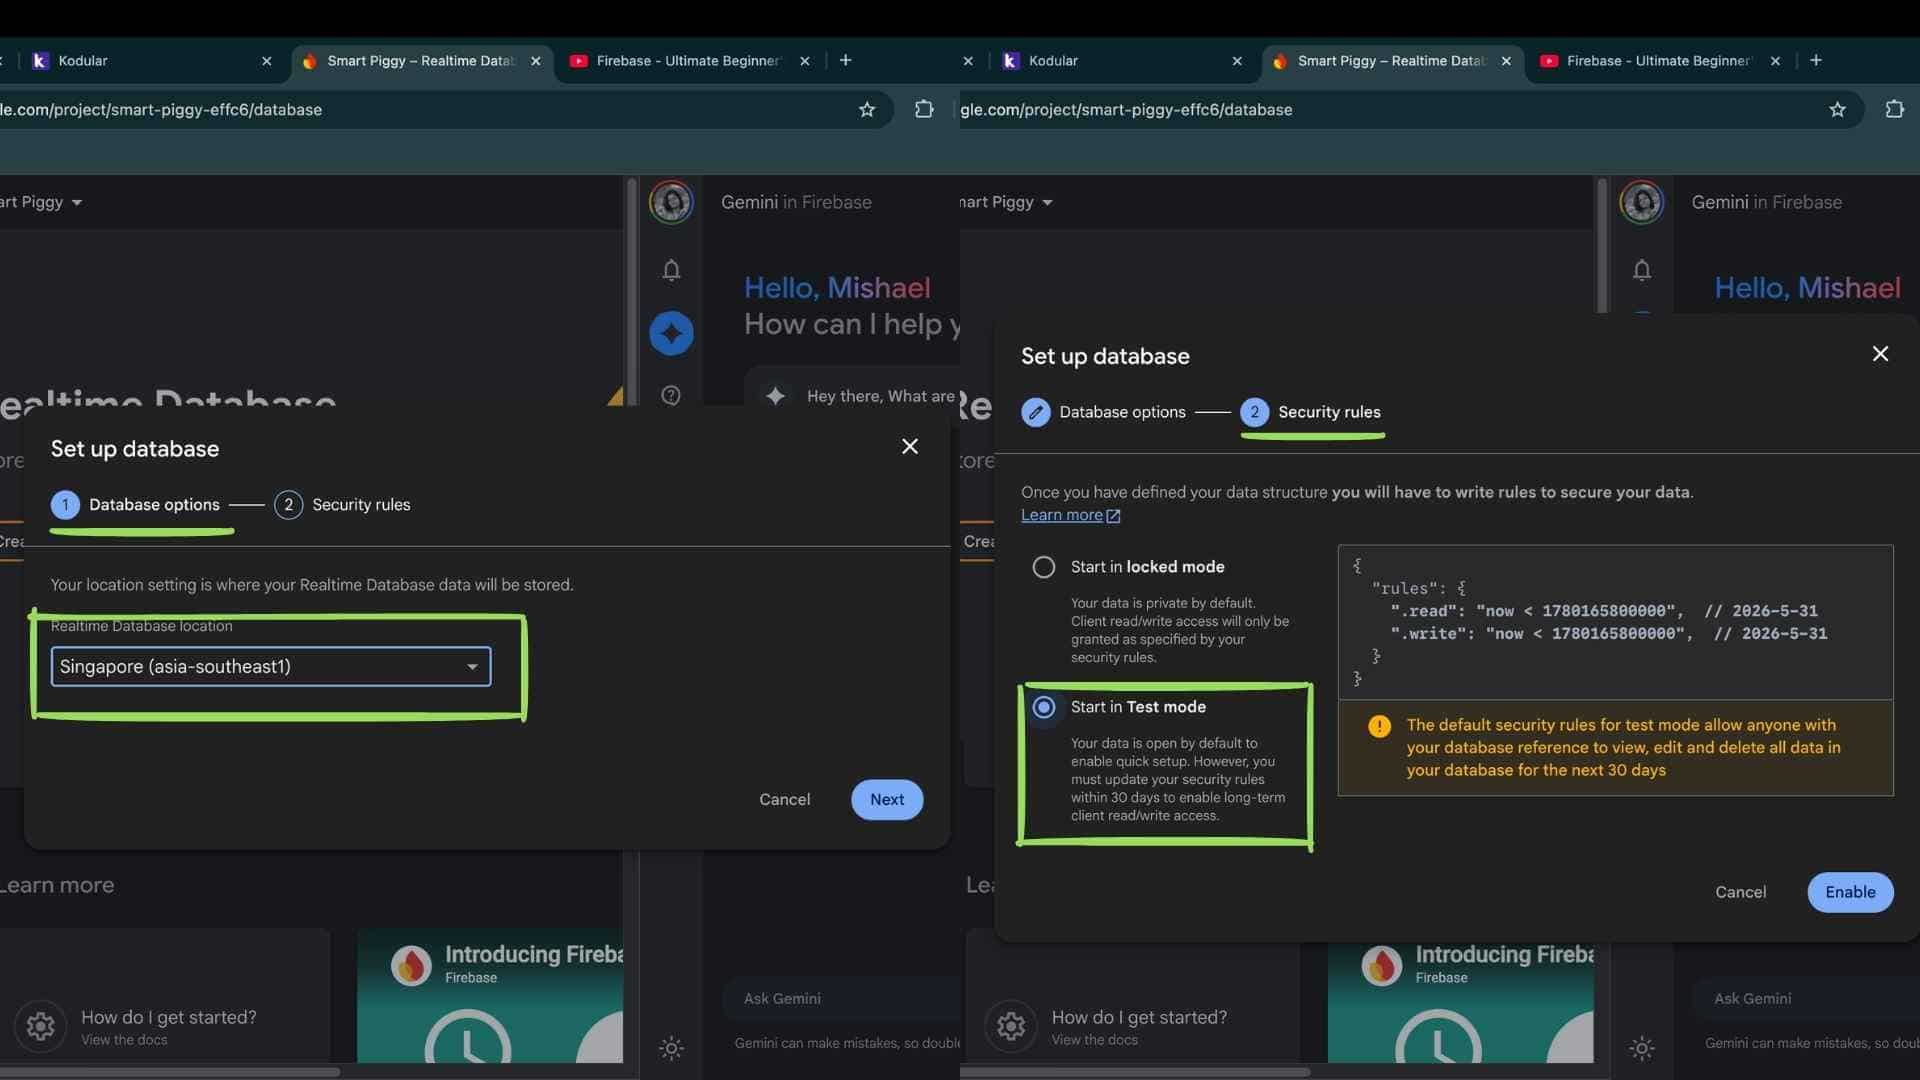
Task: Click the 'Database options' step in the left dialog
Action: click(x=136, y=505)
